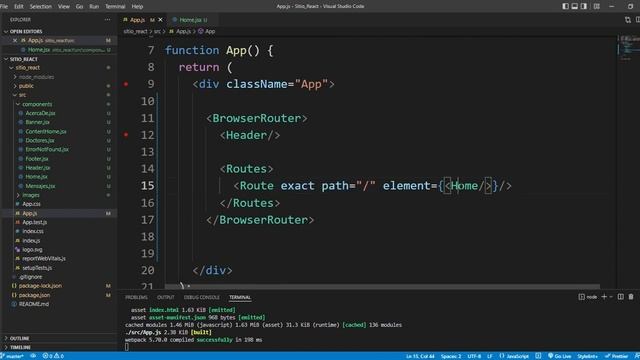The image size is (640, 360).
Task: Expand the OUTLINE panel
Action: 19,338
